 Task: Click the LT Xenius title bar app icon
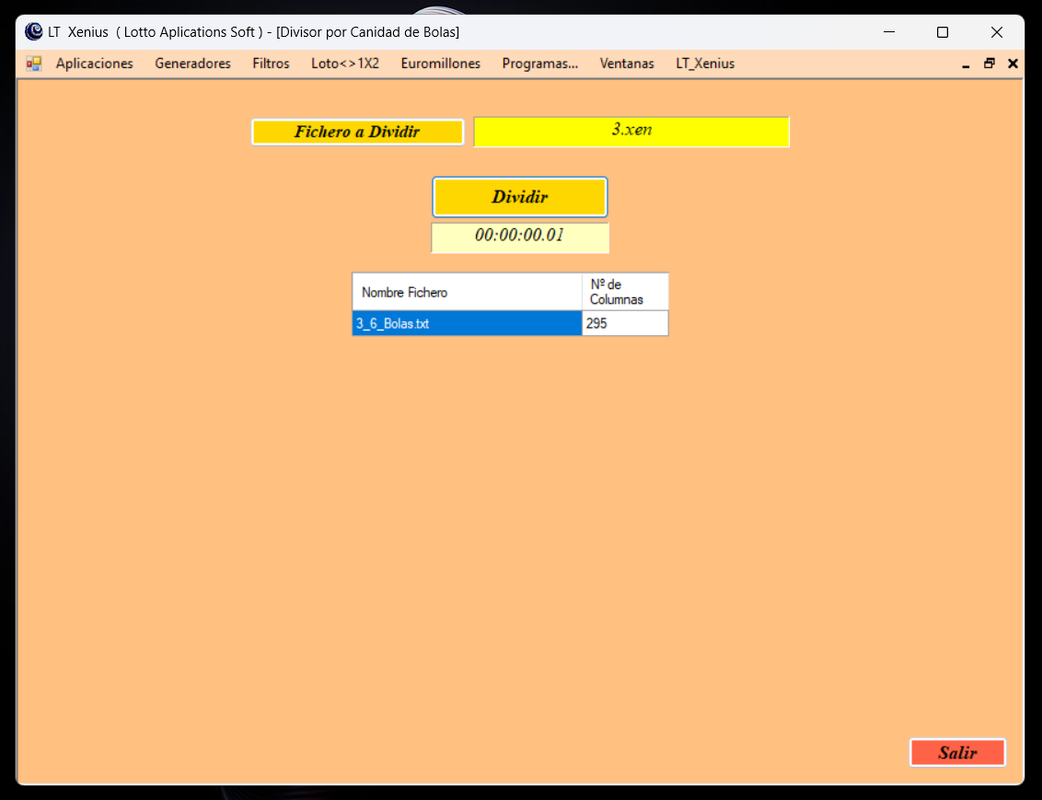tap(33, 32)
